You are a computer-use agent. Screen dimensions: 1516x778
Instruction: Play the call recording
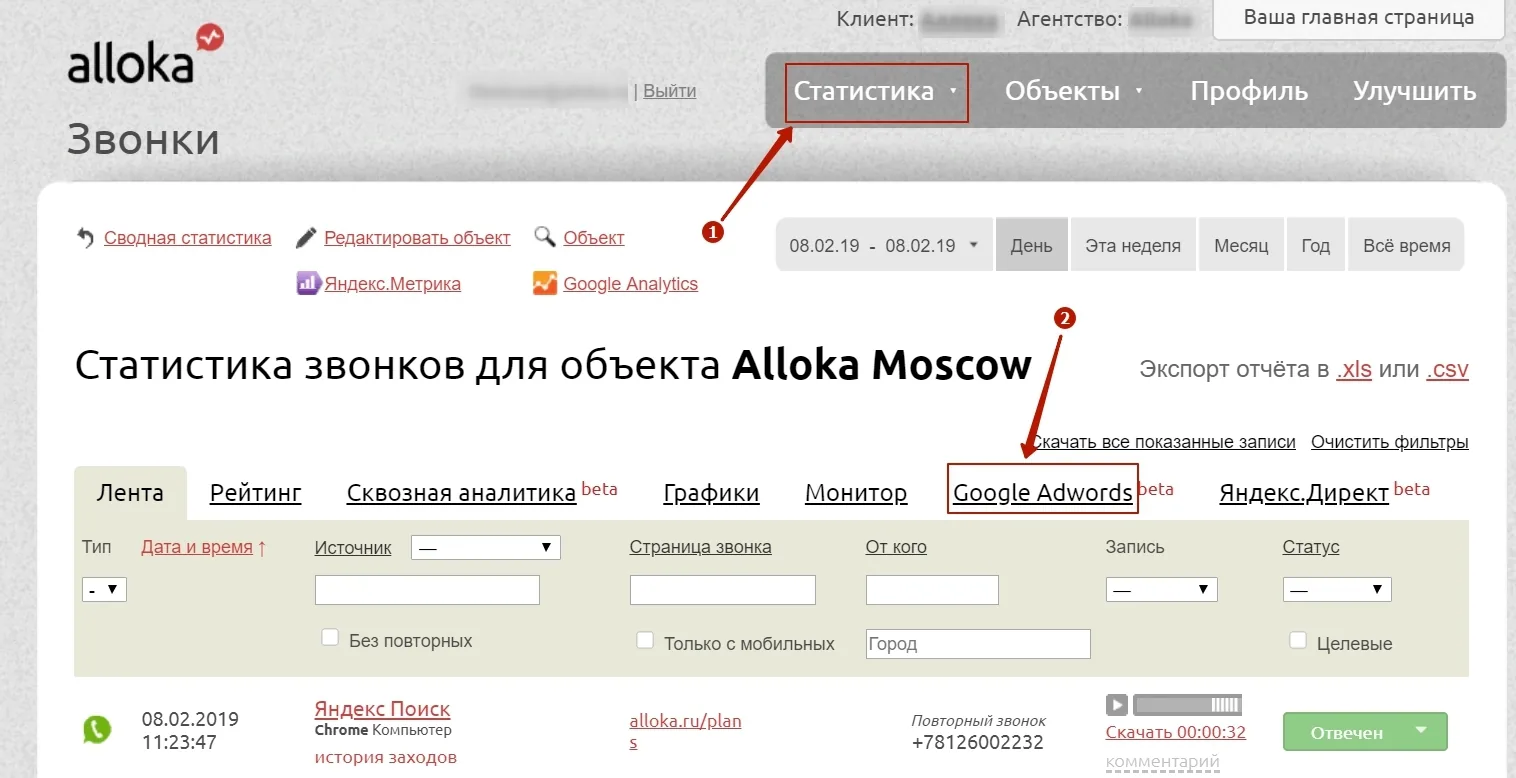(1117, 705)
